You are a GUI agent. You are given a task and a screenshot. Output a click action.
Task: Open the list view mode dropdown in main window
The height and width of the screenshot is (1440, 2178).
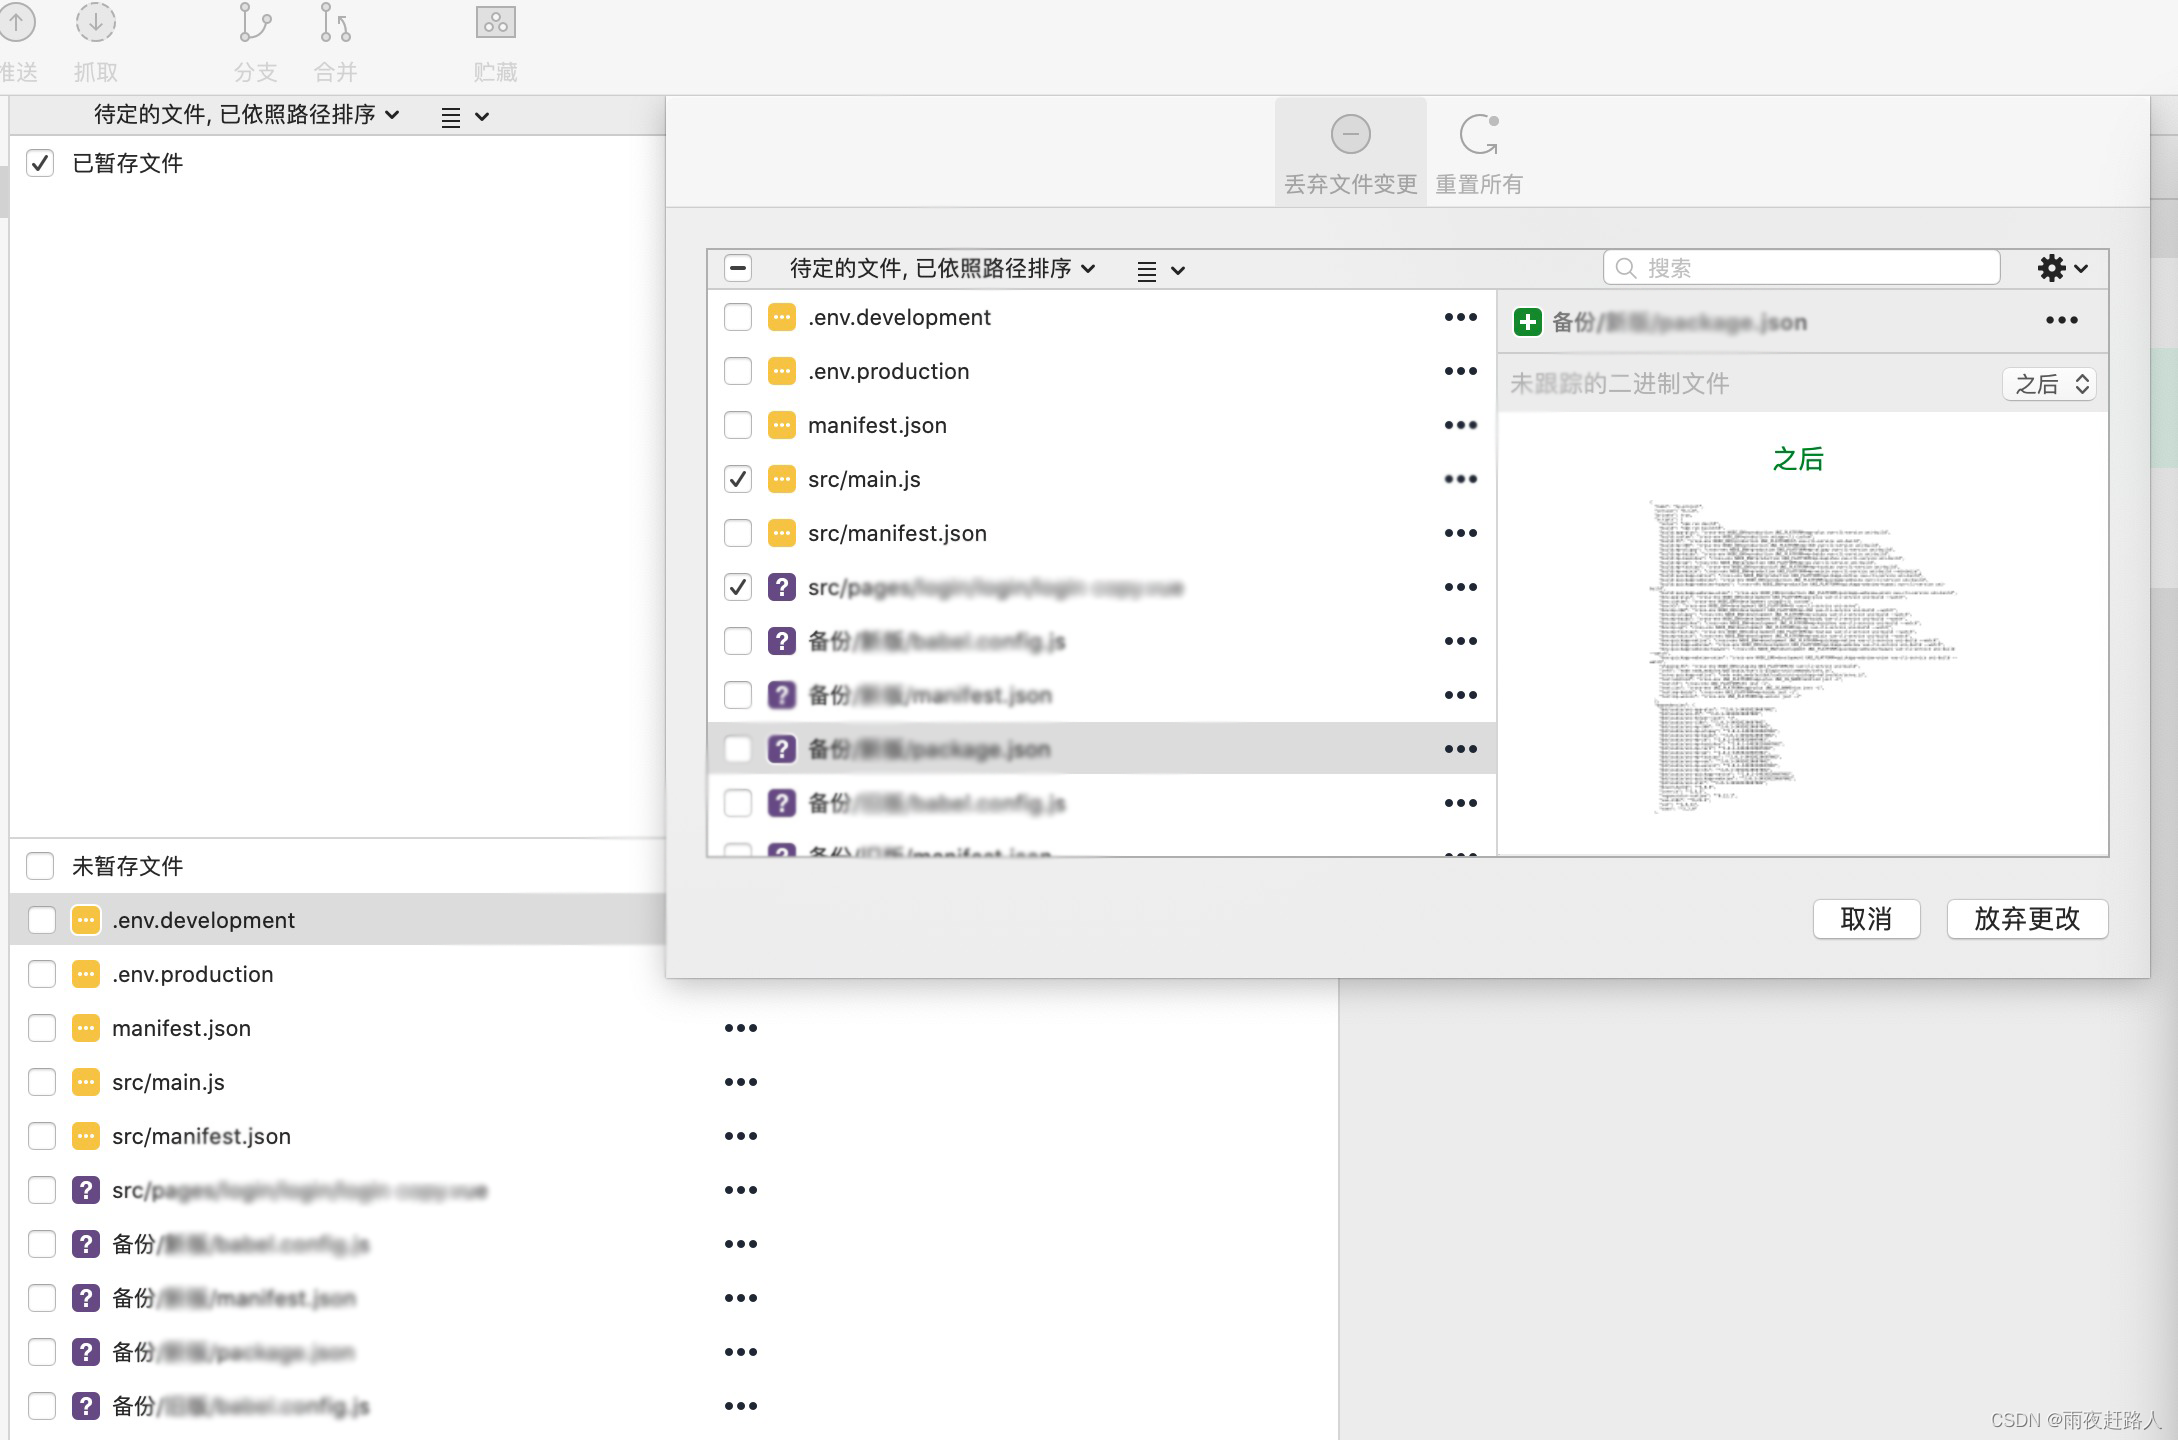(465, 117)
